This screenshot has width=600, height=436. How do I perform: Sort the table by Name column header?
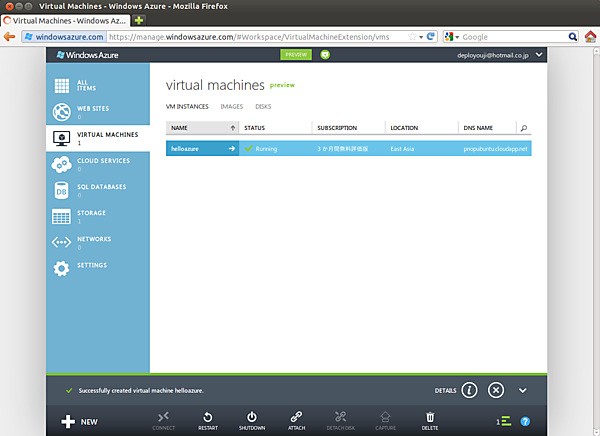[x=202, y=128]
